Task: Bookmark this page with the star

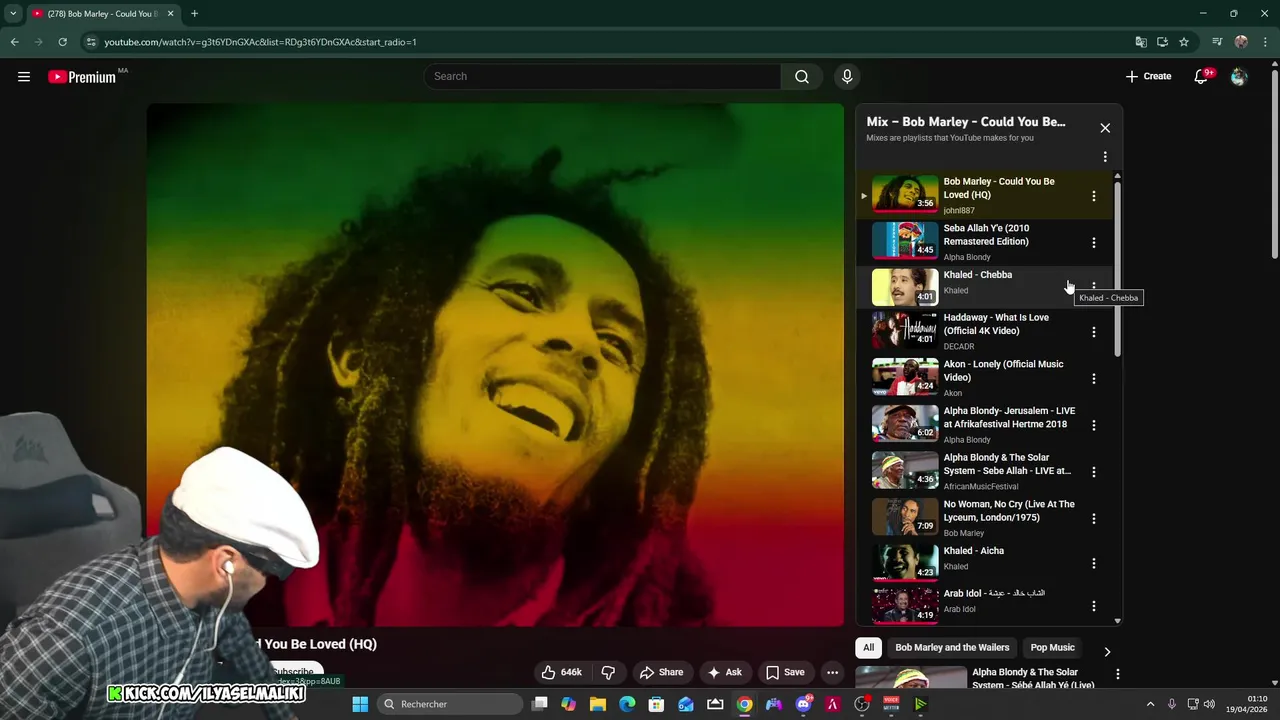Action: click(1184, 42)
